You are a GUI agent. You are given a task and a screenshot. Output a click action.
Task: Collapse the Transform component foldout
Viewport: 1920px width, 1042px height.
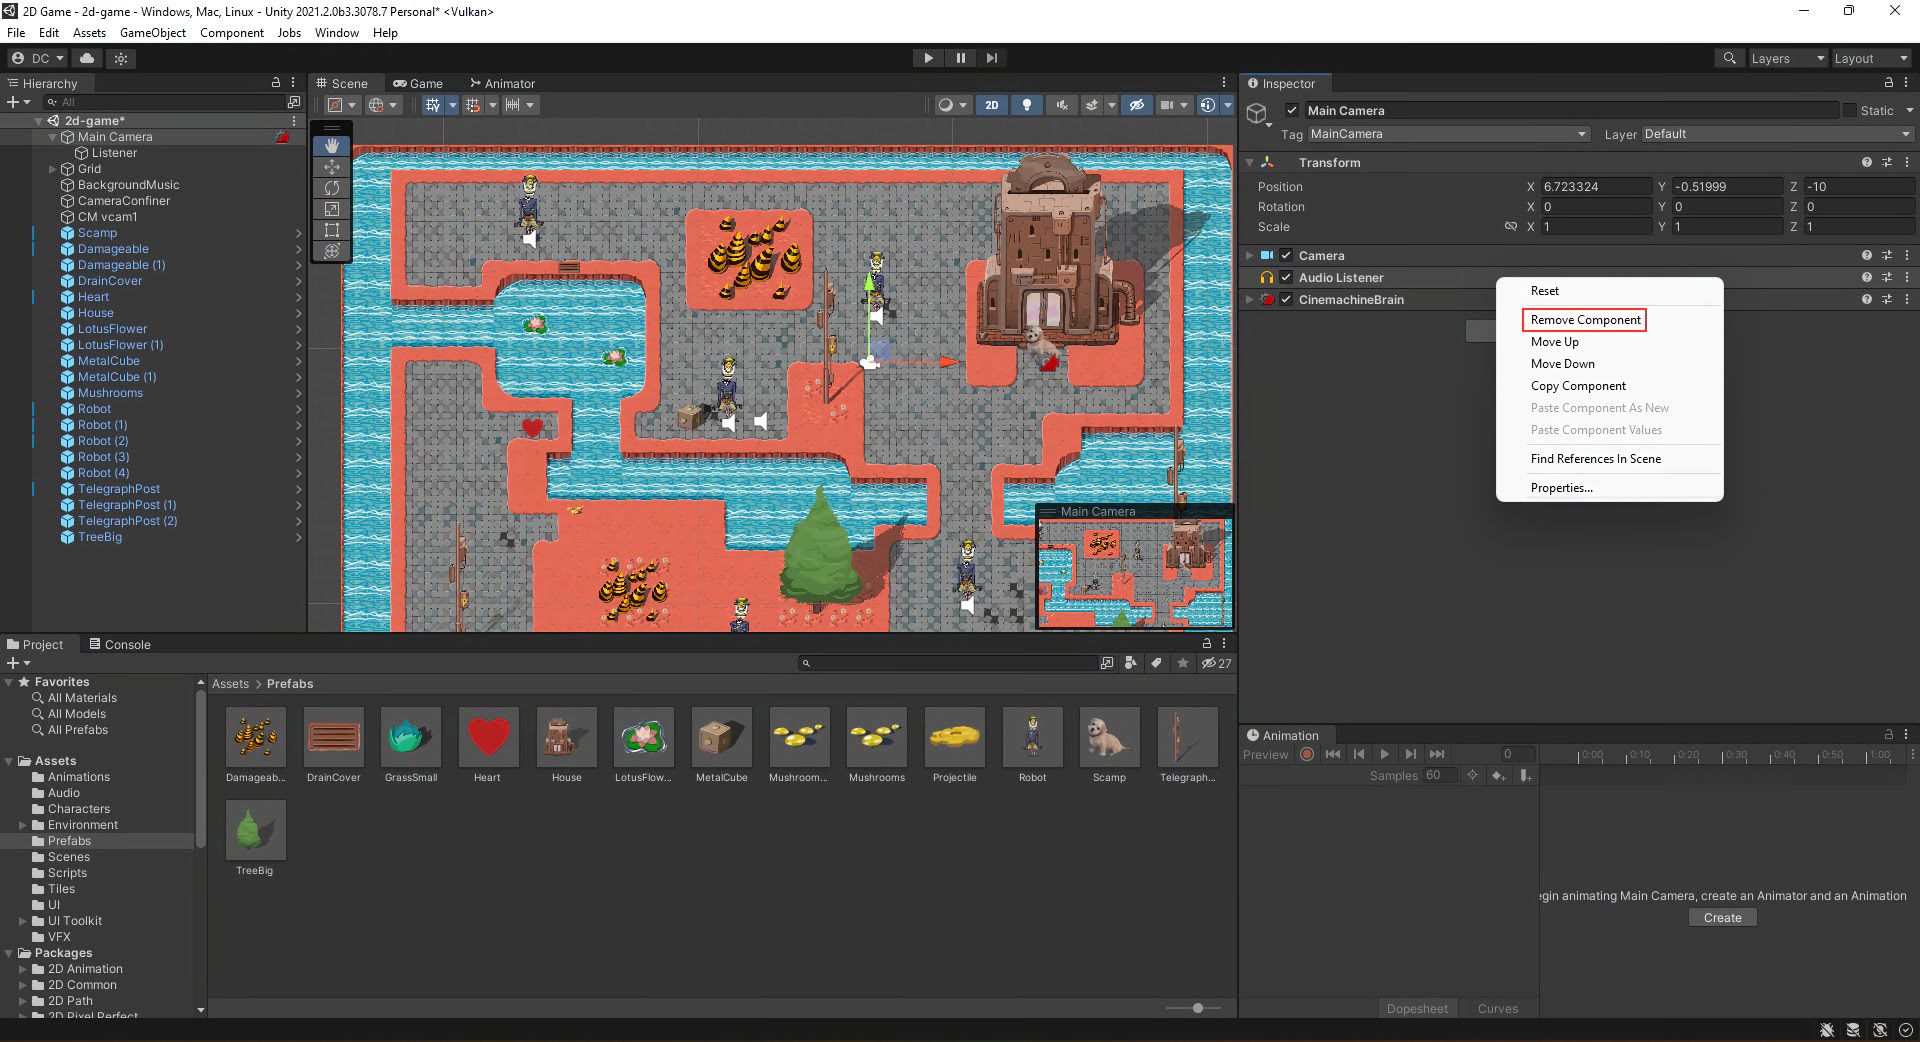click(x=1249, y=162)
